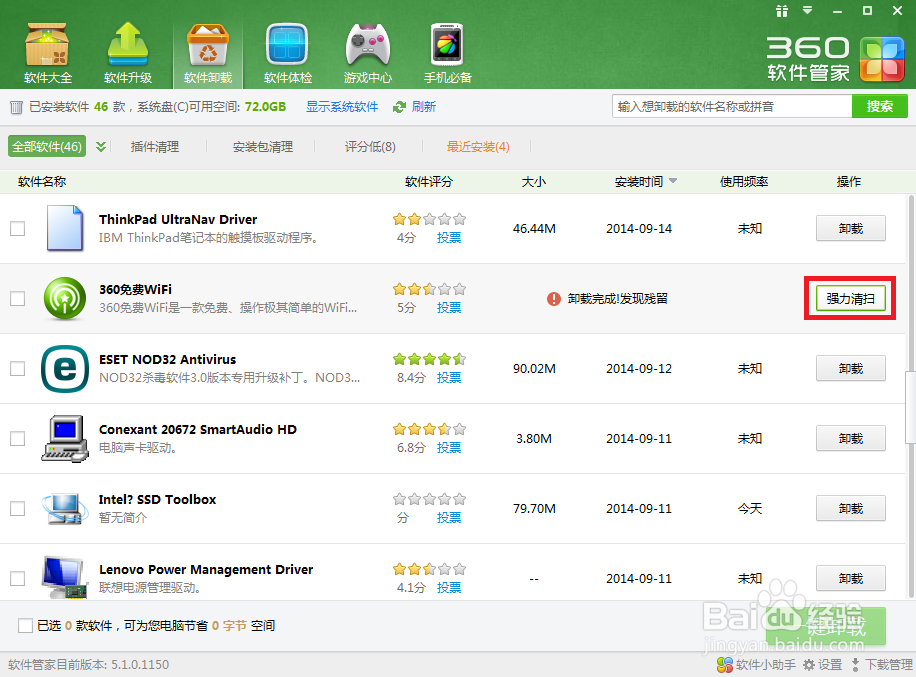Check the ThinkPad UltraNav Driver checkbox
Image resolution: width=916 pixels, height=677 pixels.
(18, 228)
